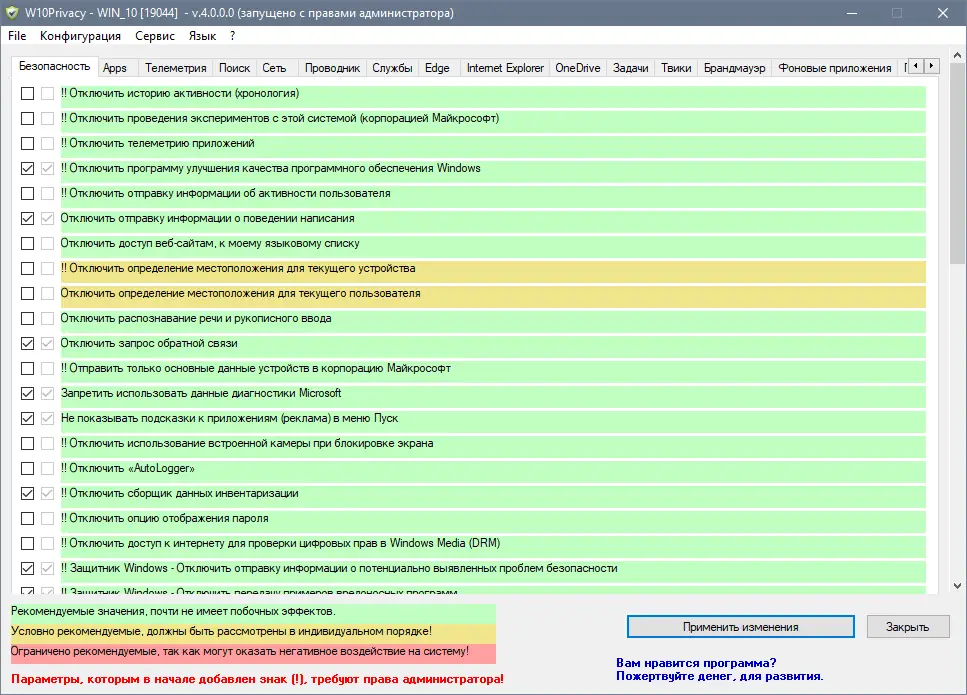Viewport: 967px width, 695px height.
Task: Enable 'Отключить историю активности (хронология)'
Action: [x=27, y=93]
